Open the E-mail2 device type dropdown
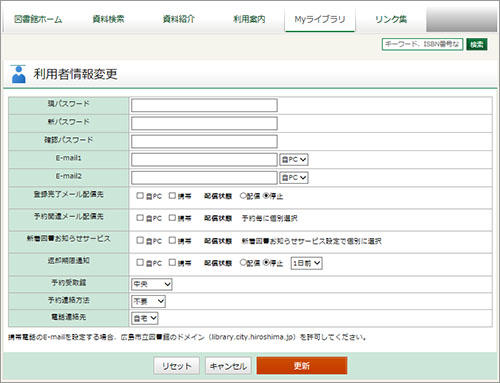The image size is (500, 383). tap(294, 178)
